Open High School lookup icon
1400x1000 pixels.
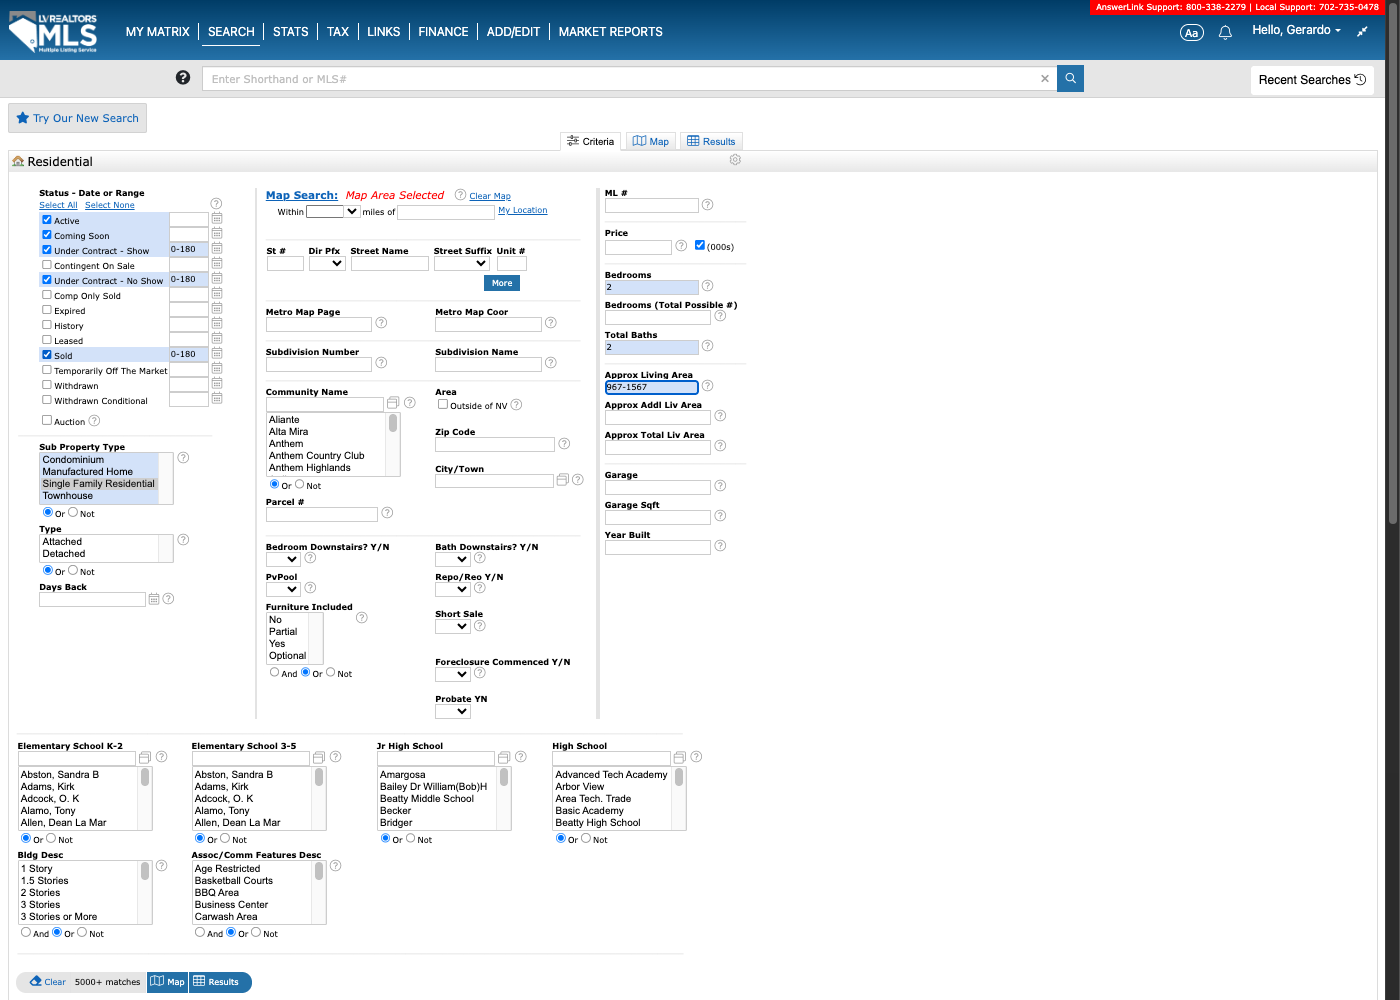[x=680, y=757]
